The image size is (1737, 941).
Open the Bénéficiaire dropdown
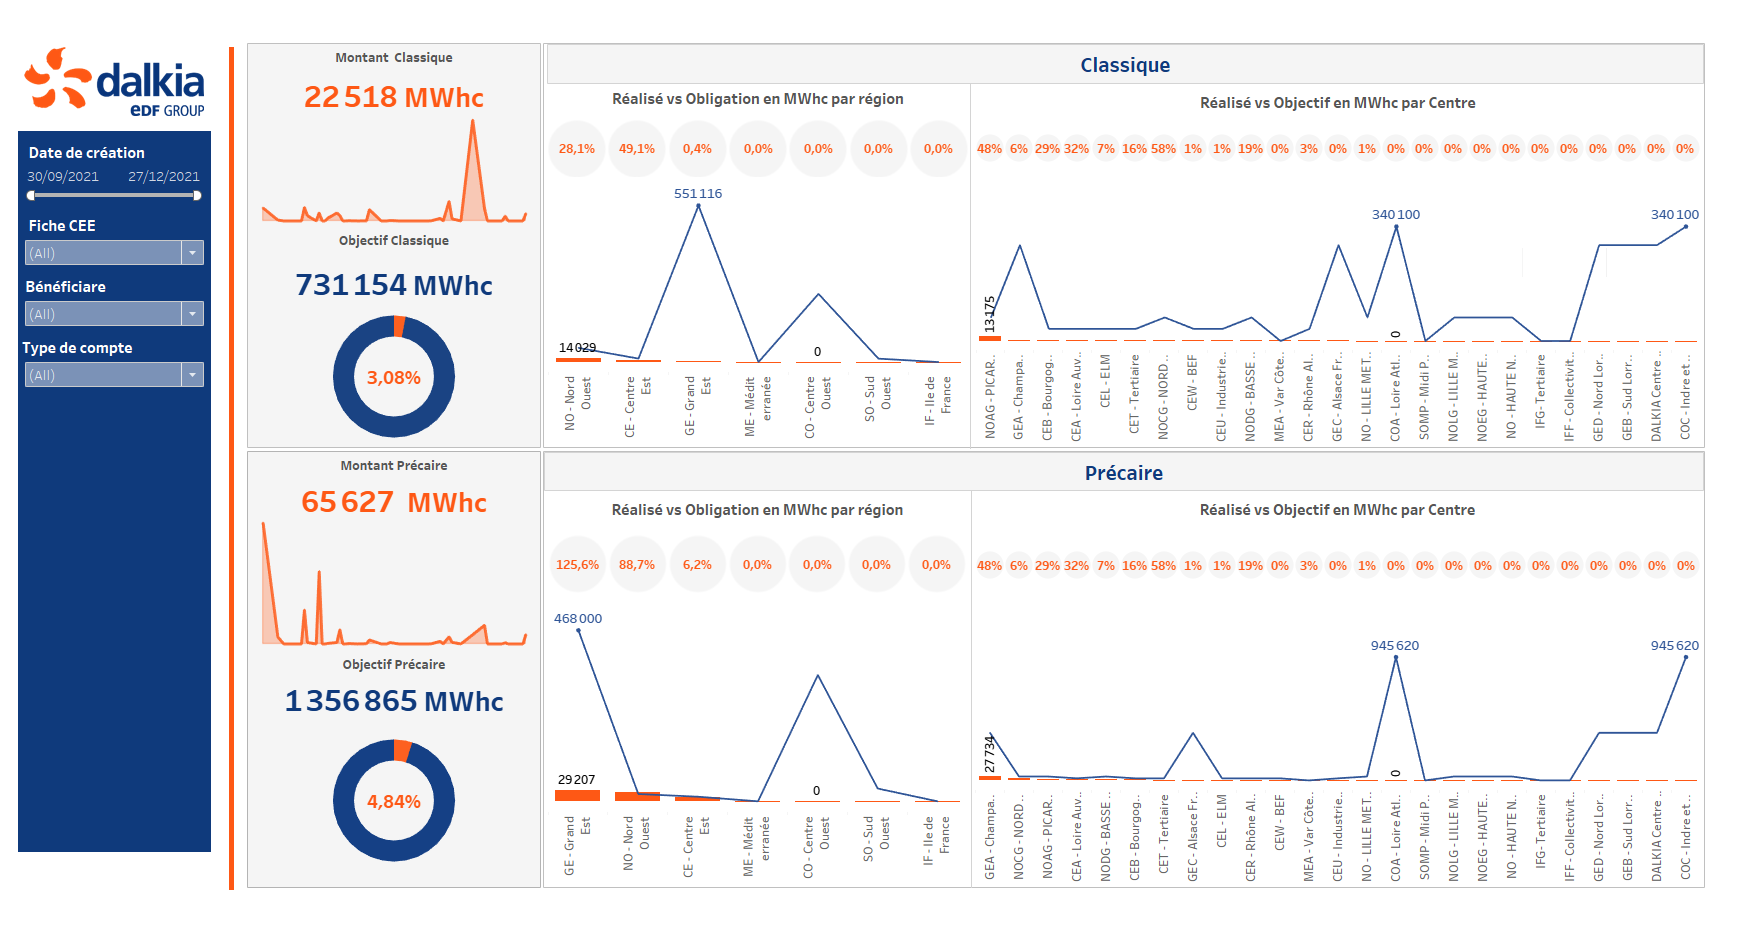tap(114, 314)
